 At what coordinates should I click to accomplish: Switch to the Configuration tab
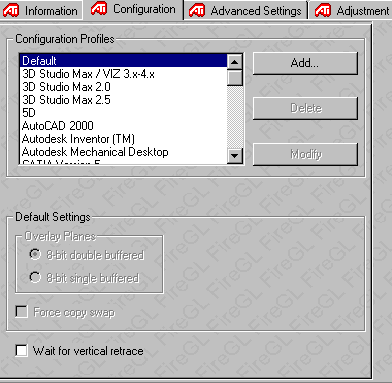pyautogui.click(x=133, y=9)
